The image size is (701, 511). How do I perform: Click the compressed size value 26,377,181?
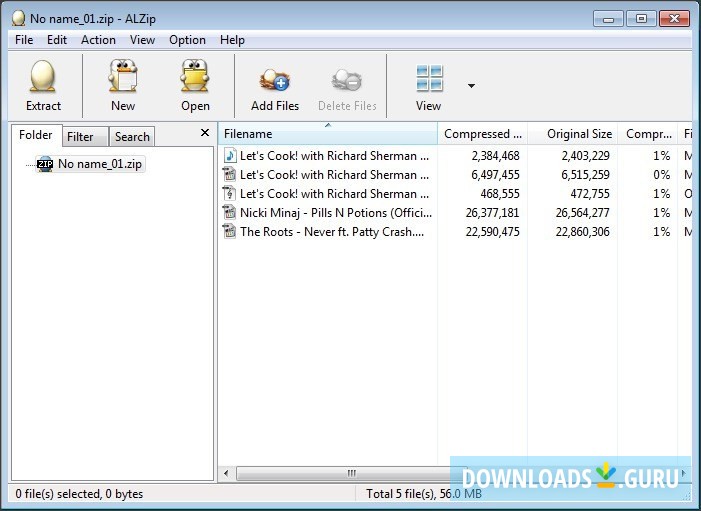(x=492, y=212)
